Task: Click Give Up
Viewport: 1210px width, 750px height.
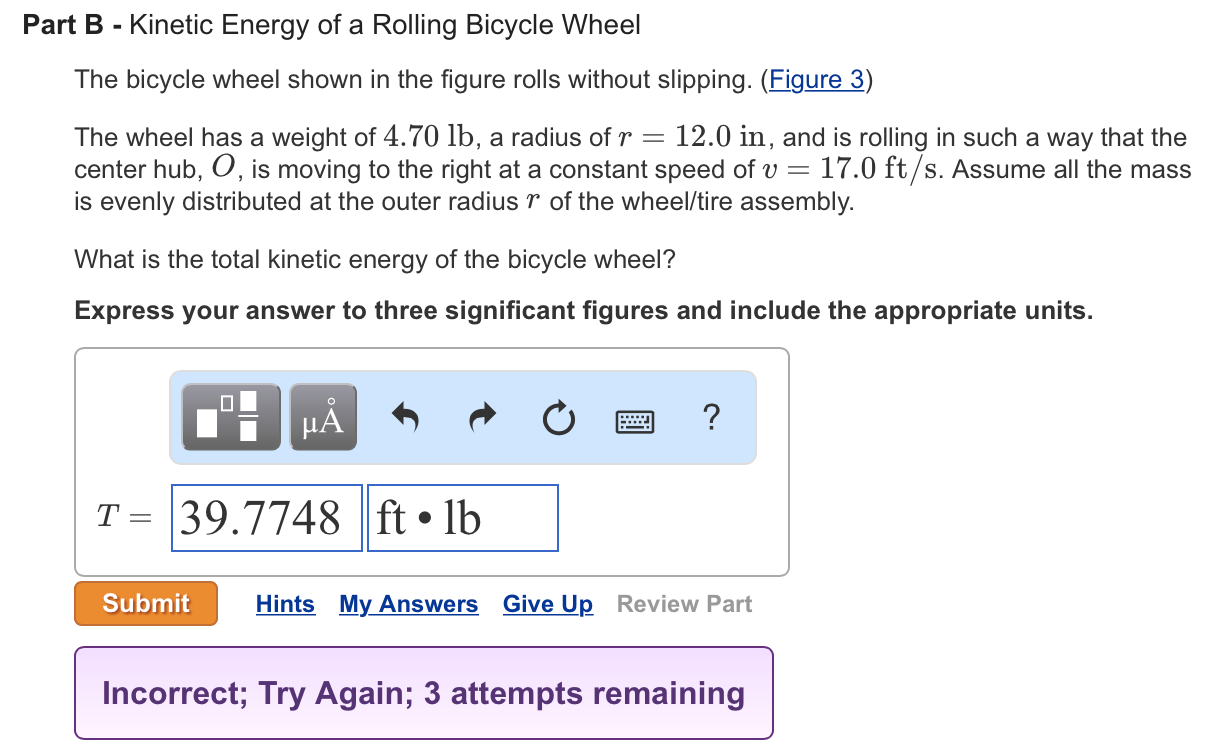Action: (548, 604)
